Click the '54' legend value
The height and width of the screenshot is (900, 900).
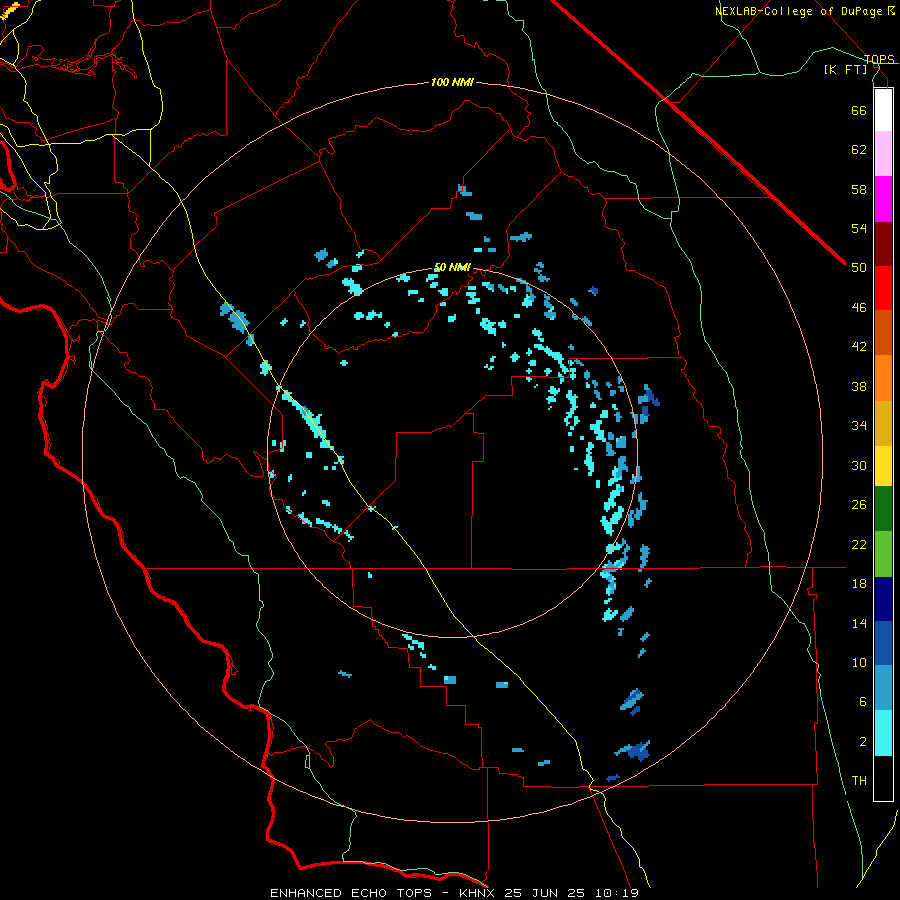859,228
